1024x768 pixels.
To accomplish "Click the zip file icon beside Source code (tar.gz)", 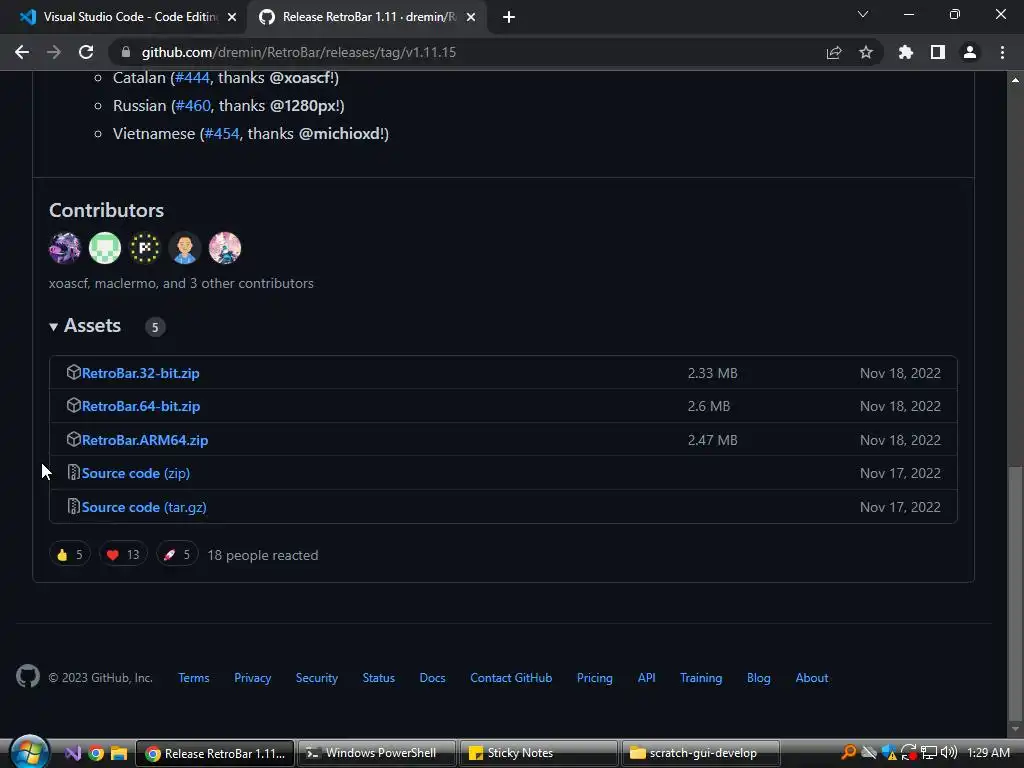I will (x=73, y=506).
